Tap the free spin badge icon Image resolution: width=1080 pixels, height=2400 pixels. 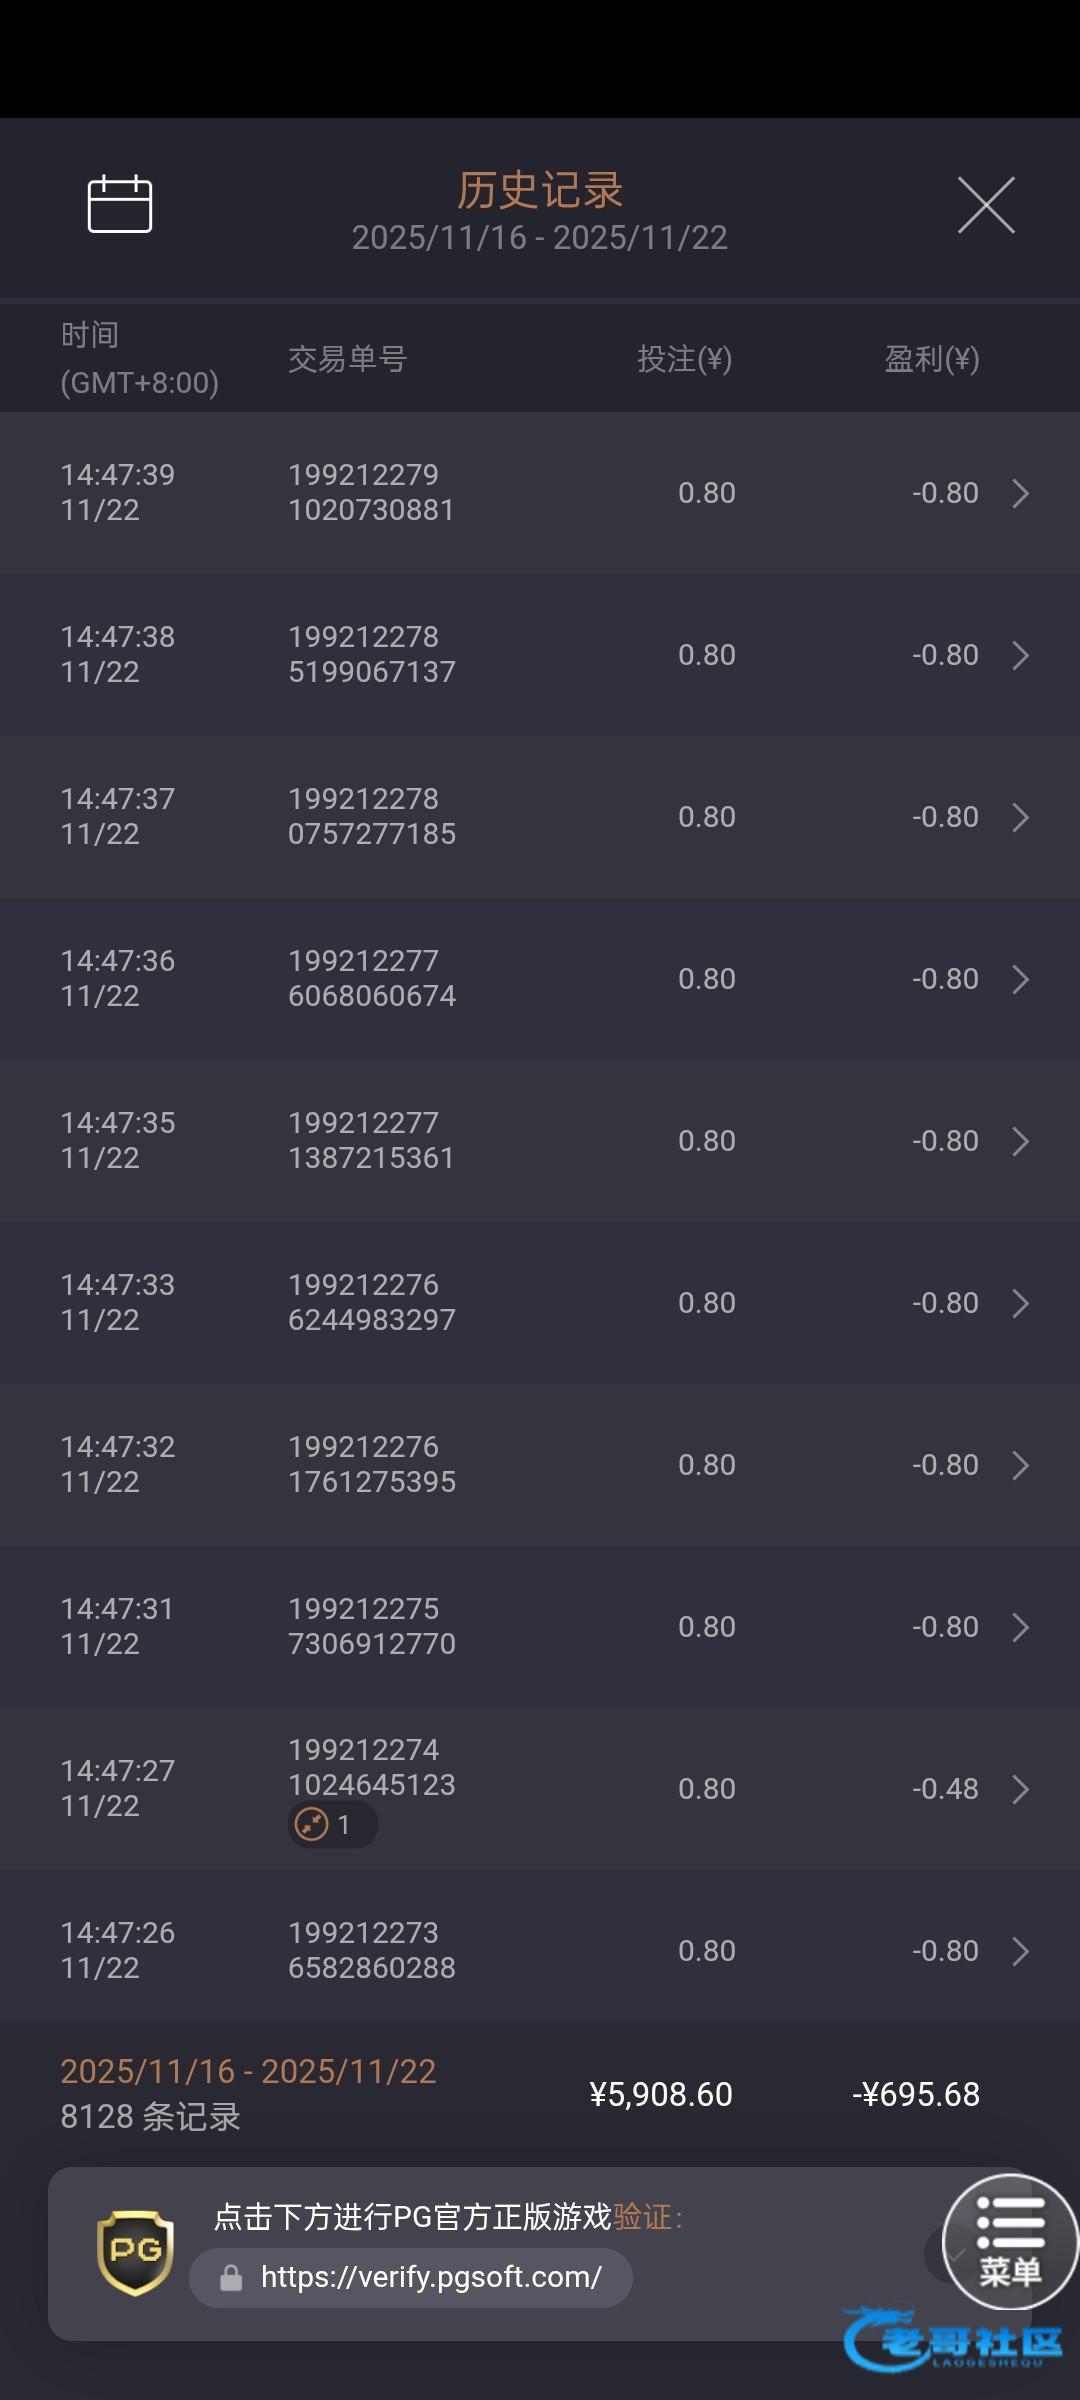tap(312, 1825)
